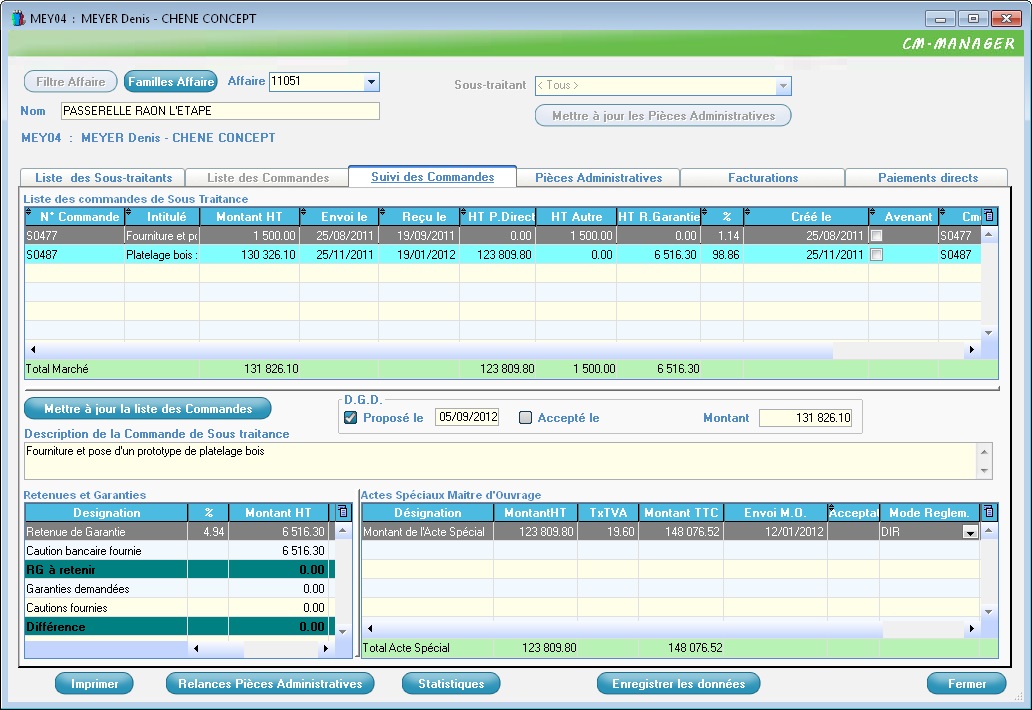
Task: Click sort arrows on Envoi le column
Action: click(303, 212)
